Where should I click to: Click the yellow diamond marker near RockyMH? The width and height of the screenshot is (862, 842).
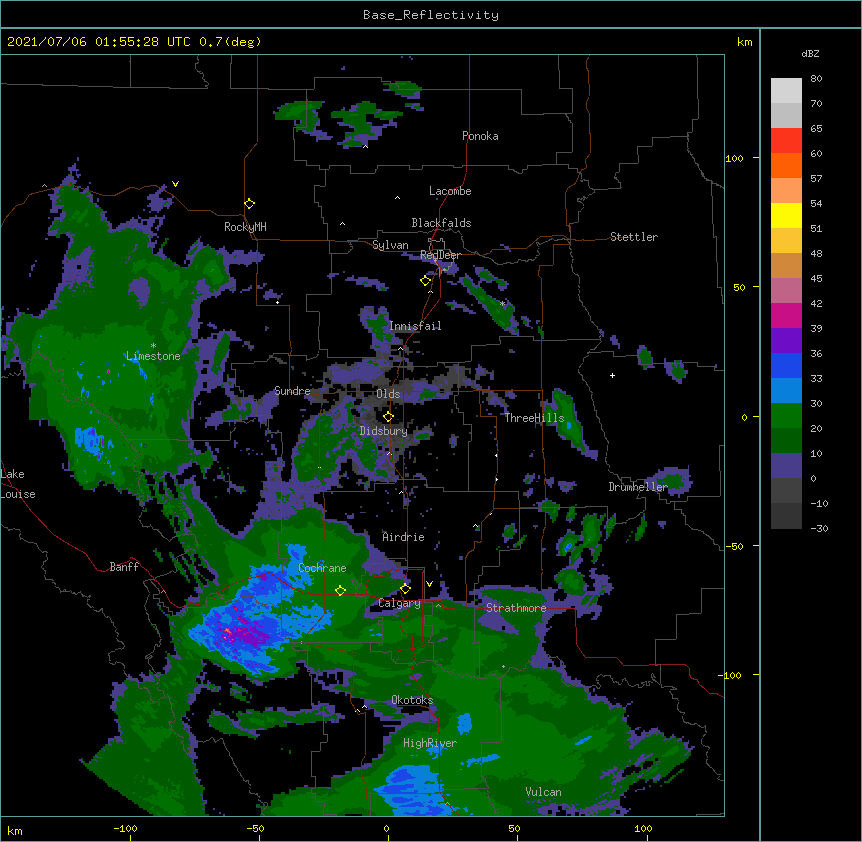pos(250,204)
